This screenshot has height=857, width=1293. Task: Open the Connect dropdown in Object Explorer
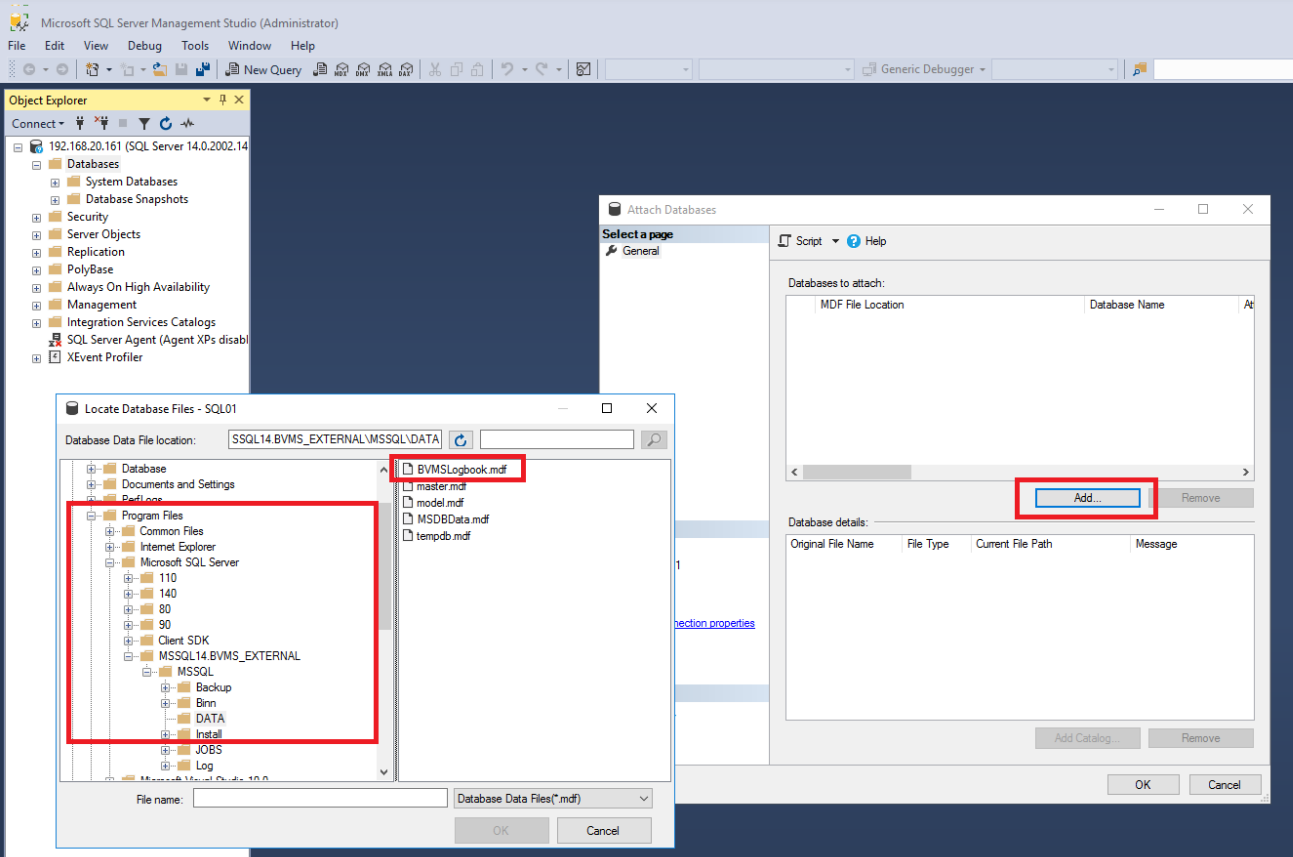(x=38, y=124)
